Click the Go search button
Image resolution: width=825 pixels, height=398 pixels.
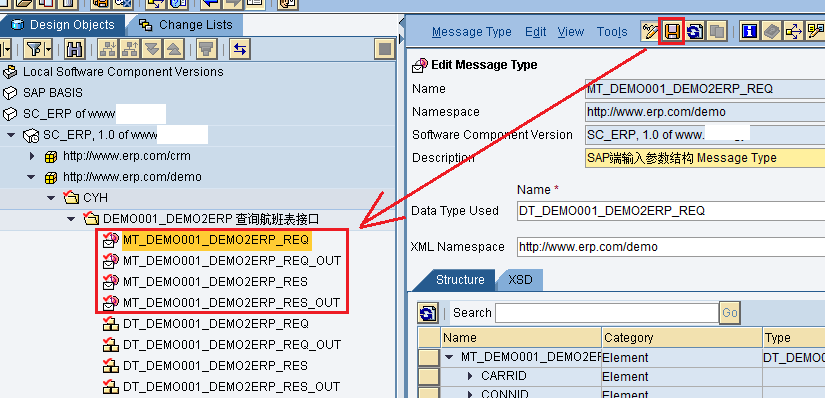coord(730,313)
